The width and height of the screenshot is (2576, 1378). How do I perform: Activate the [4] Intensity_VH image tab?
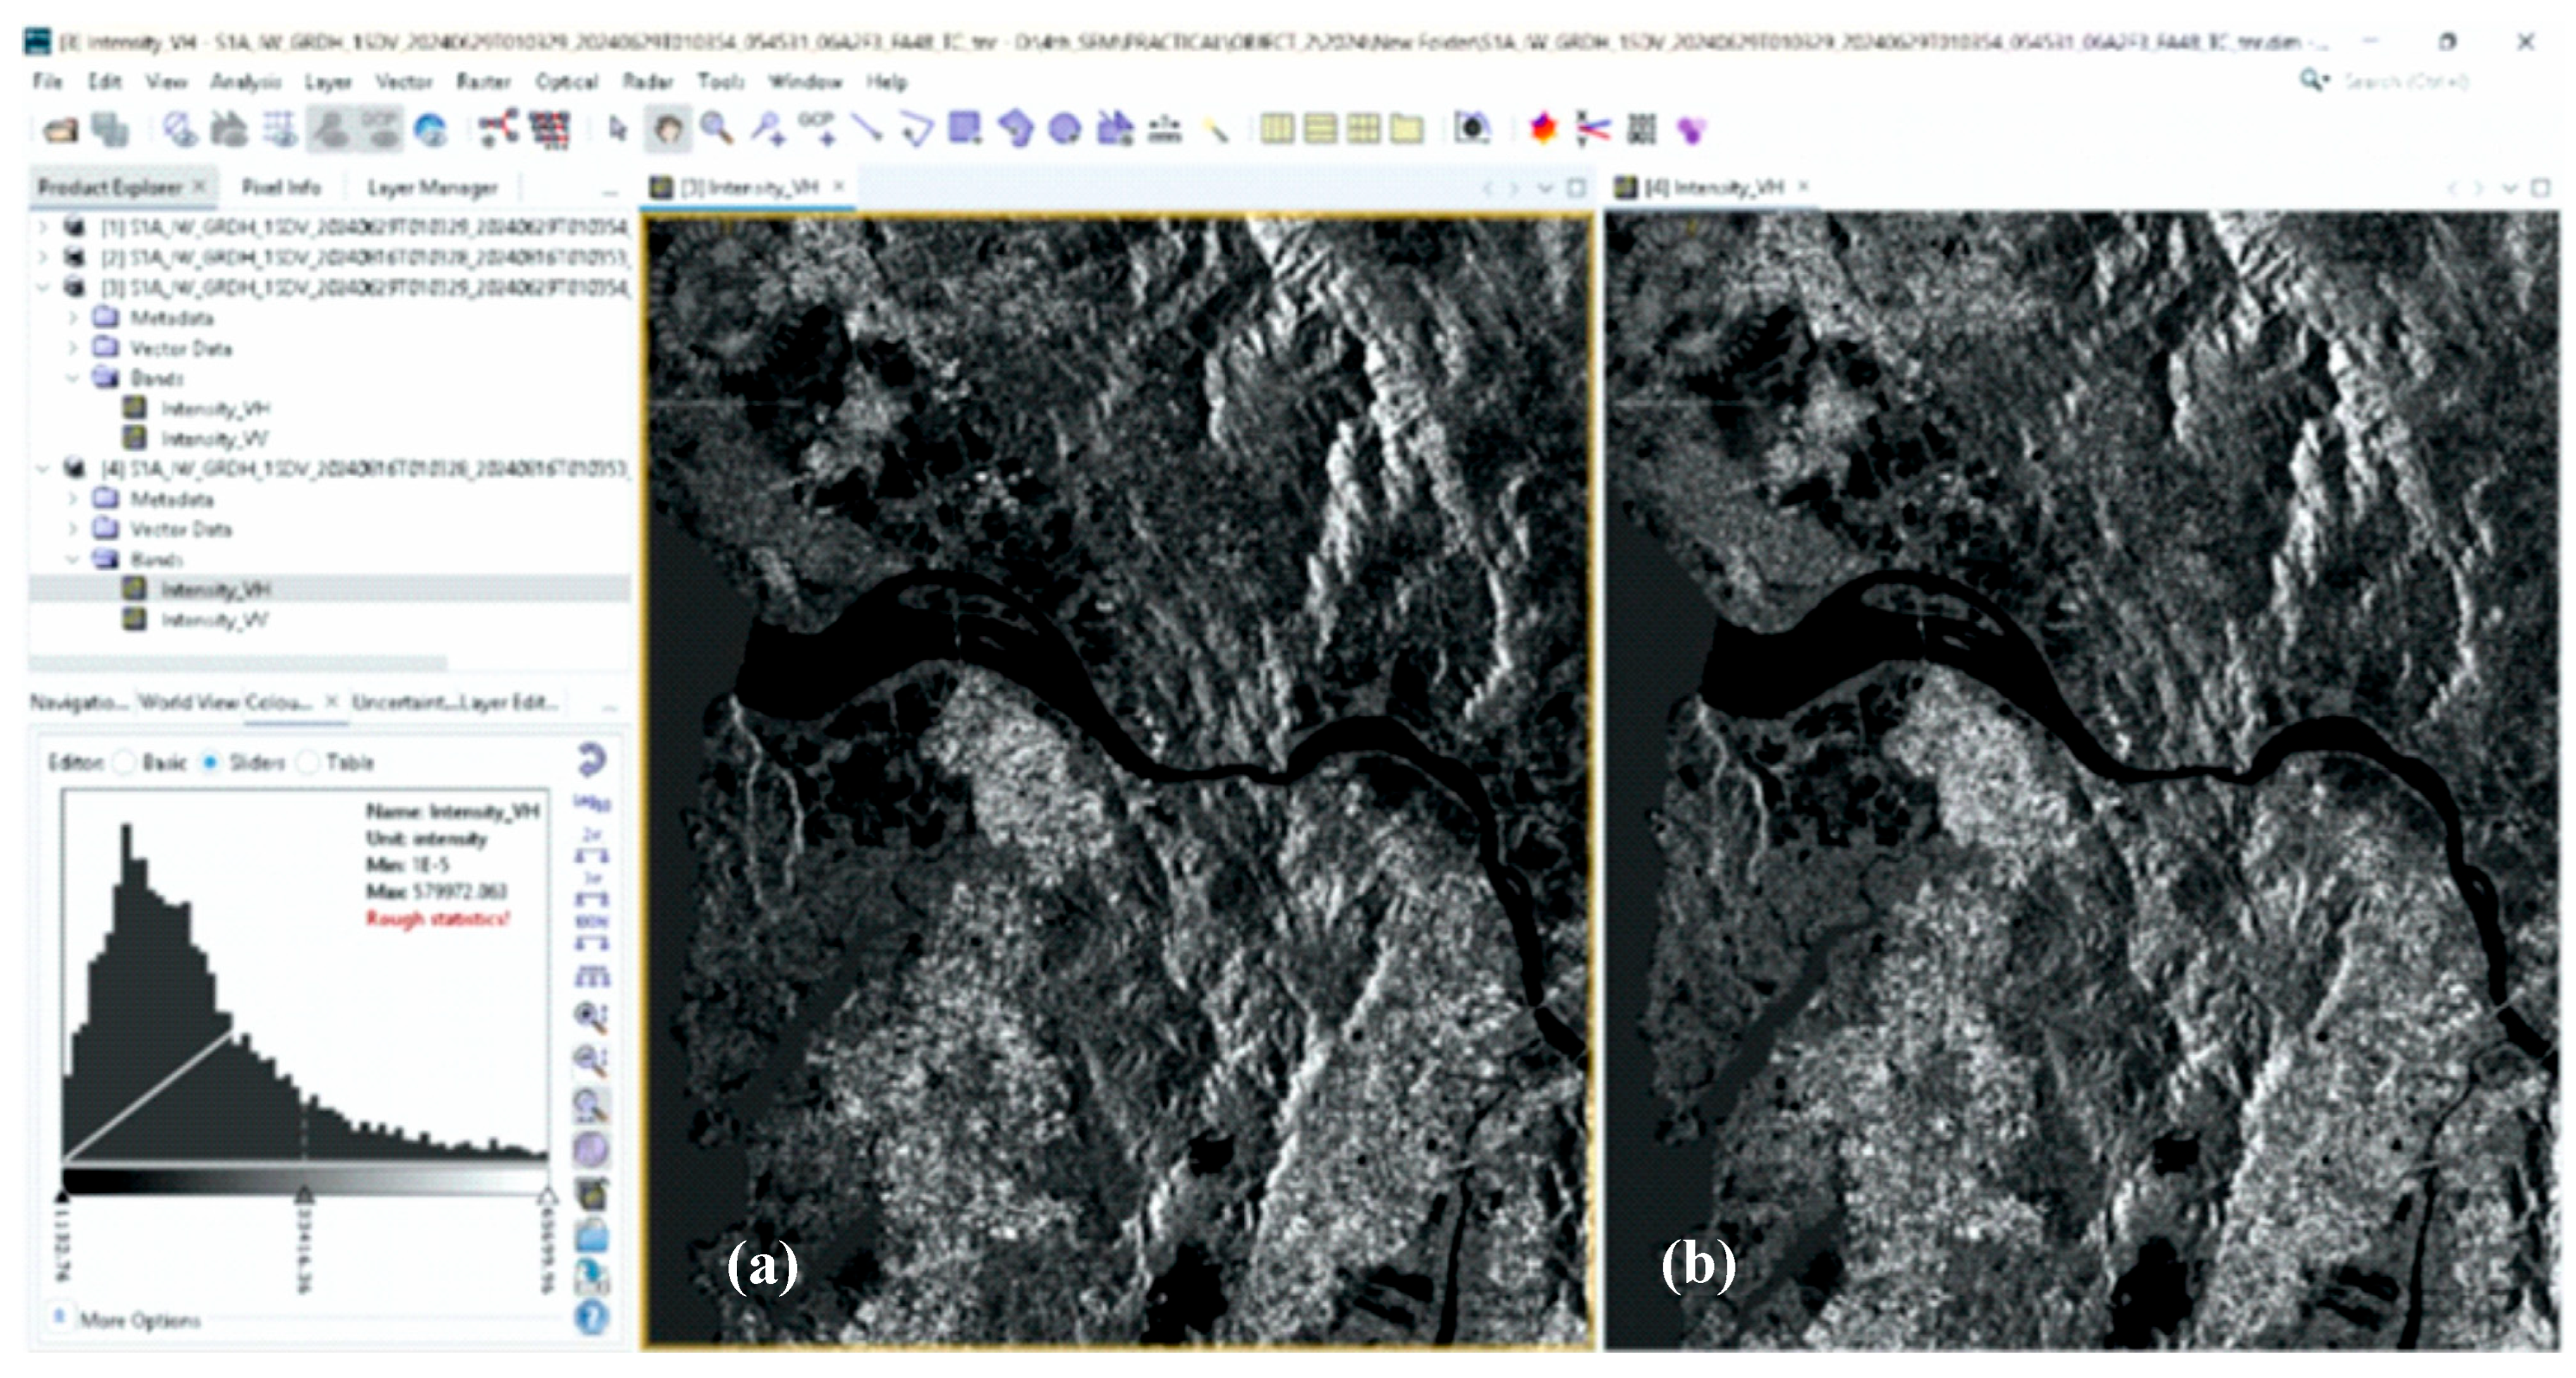[x=1713, y=187]
